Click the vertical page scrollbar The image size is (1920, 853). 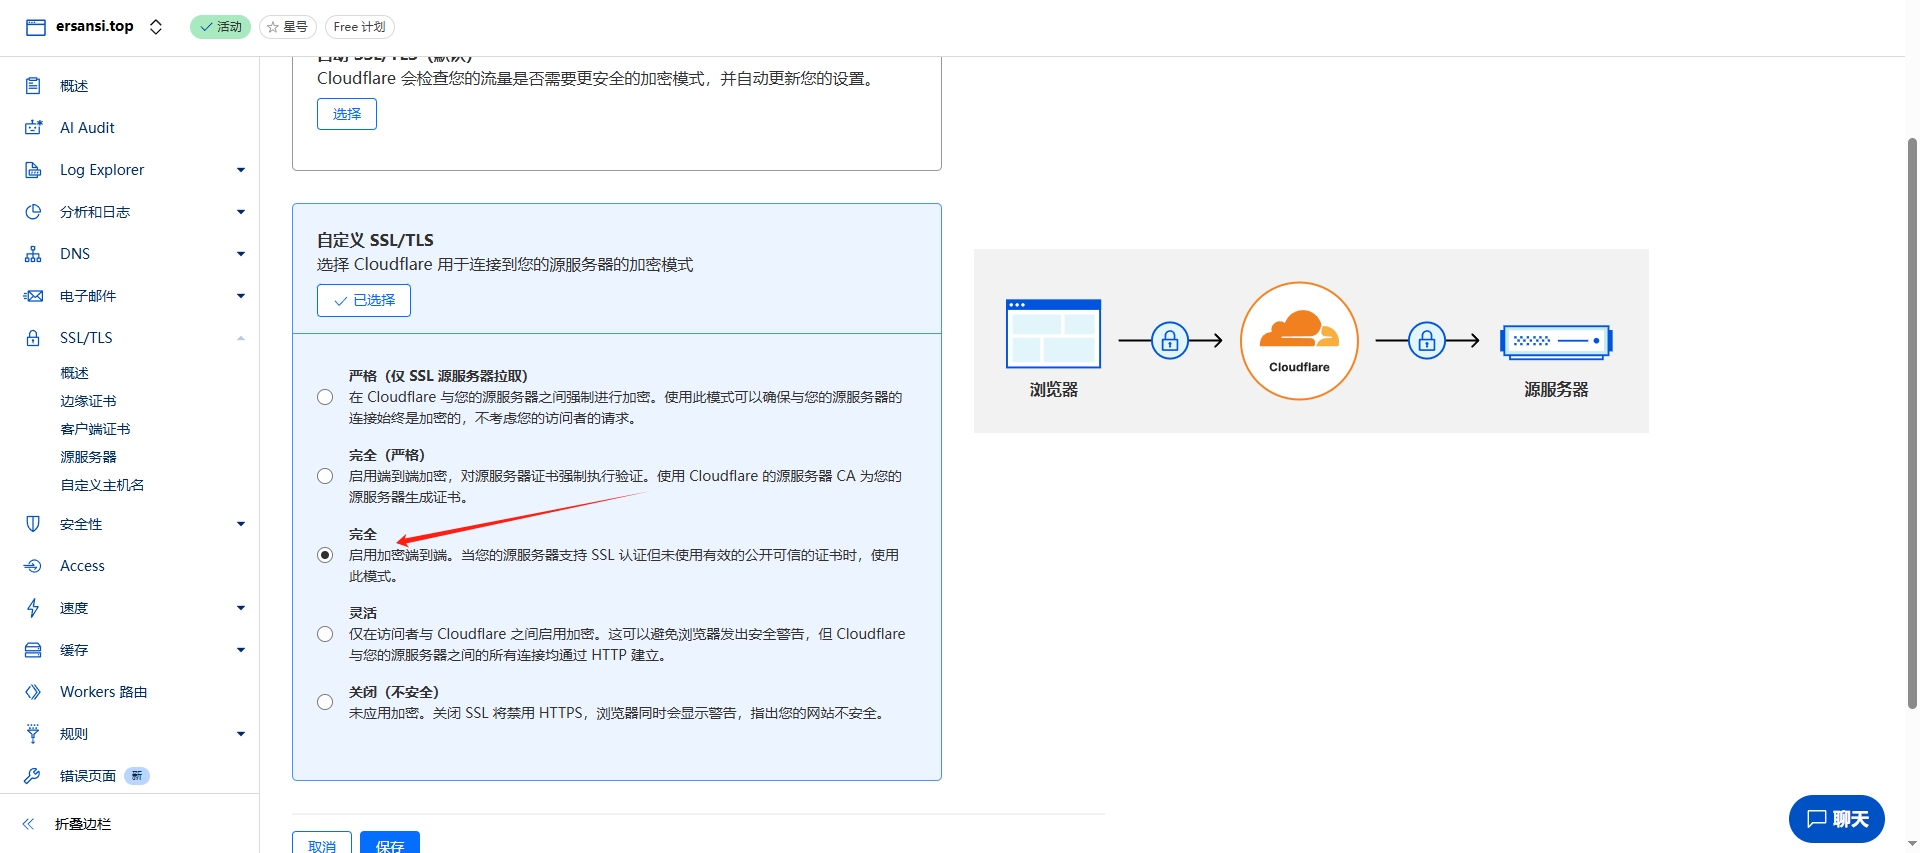click(x=1912, y=420)
